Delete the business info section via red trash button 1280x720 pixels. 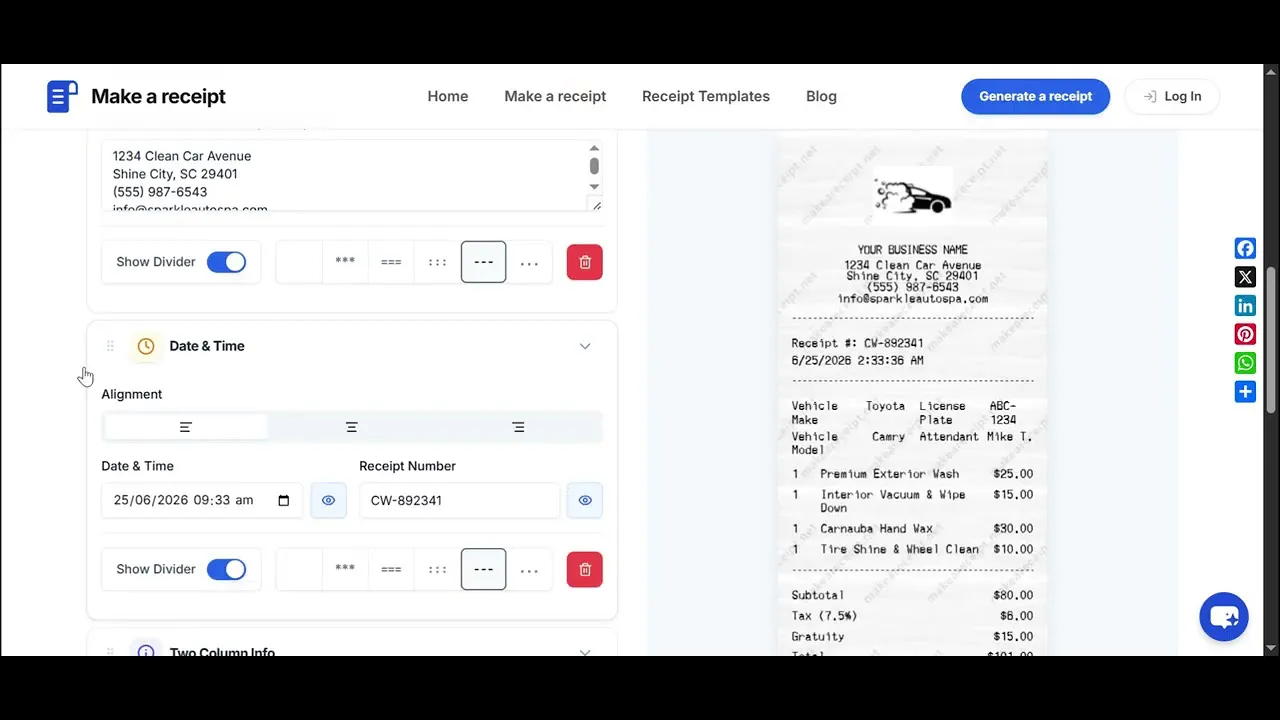point(585,262)
